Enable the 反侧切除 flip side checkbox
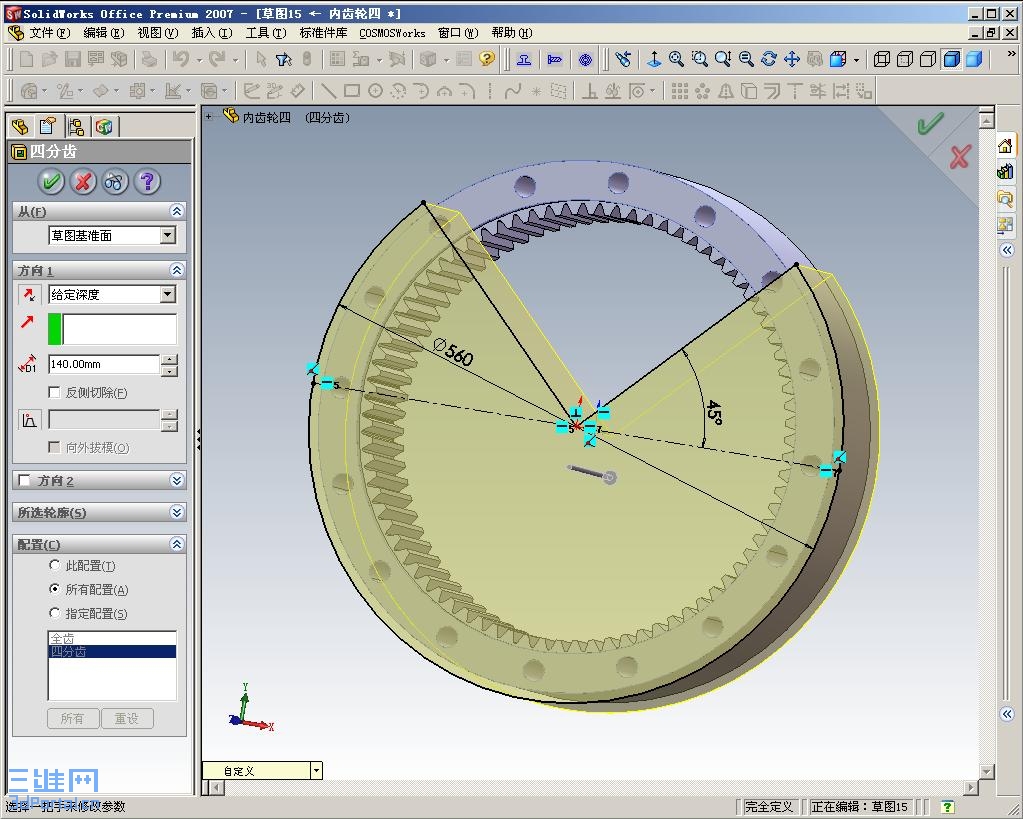Viewport: 1023px width, 819px height. pyautogui.click(x=55, y=392)
